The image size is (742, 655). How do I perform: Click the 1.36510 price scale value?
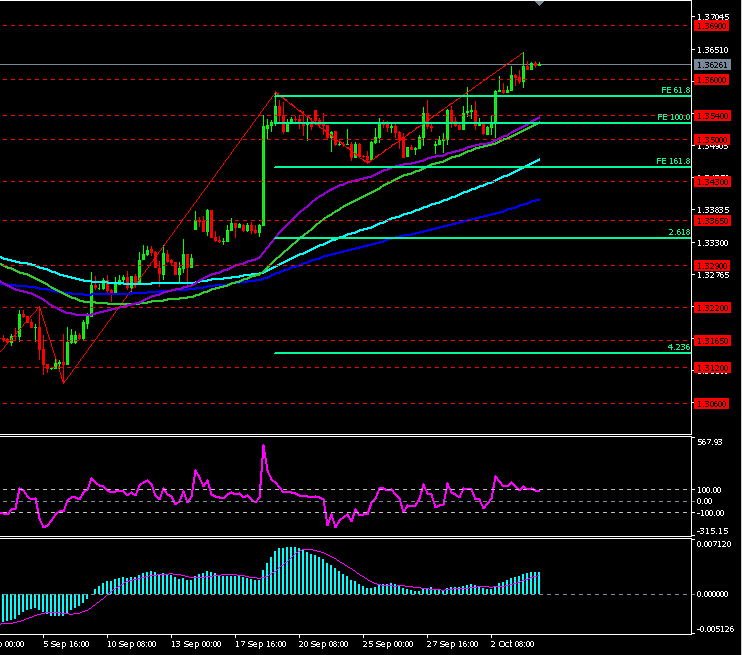point(713,50)
